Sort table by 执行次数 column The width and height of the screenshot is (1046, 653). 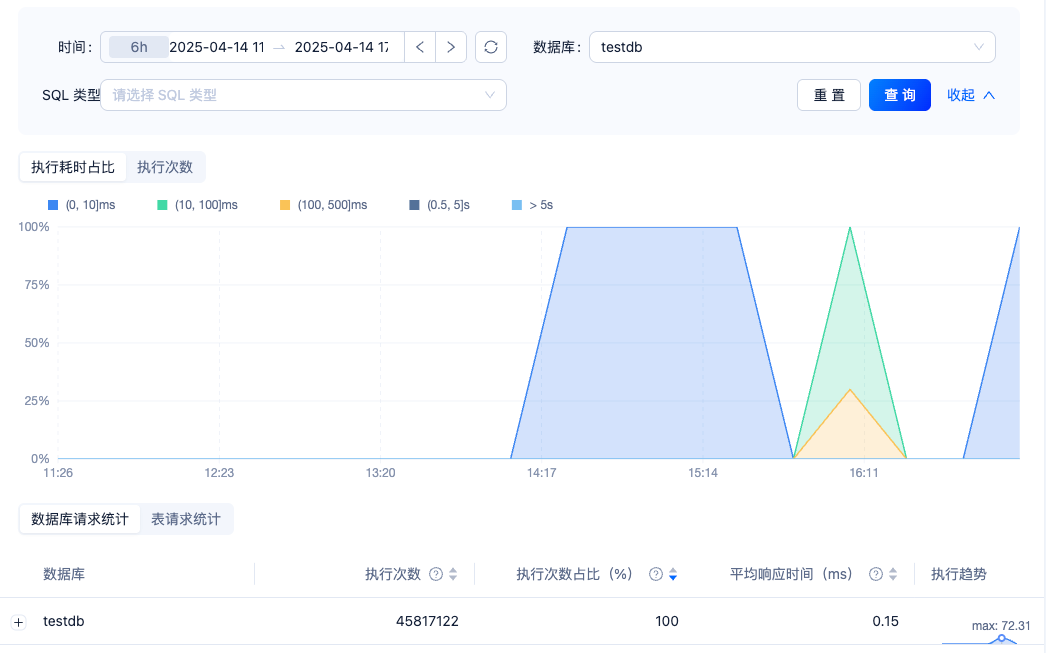[x=453, y=574]
